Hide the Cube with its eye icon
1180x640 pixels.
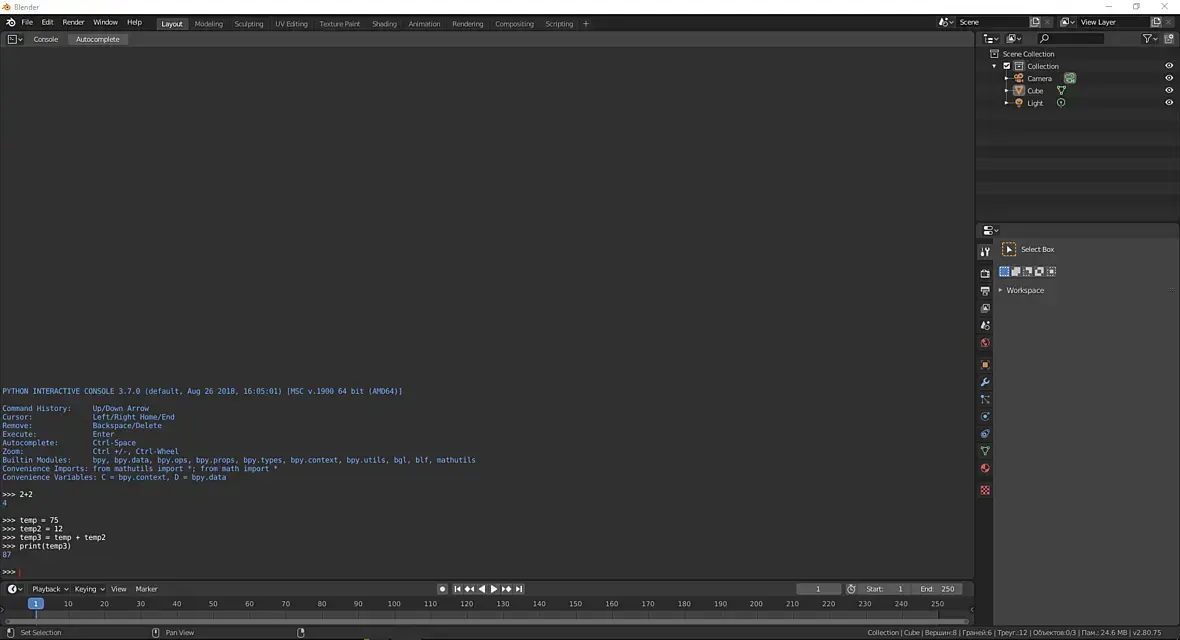[1169, 90]
